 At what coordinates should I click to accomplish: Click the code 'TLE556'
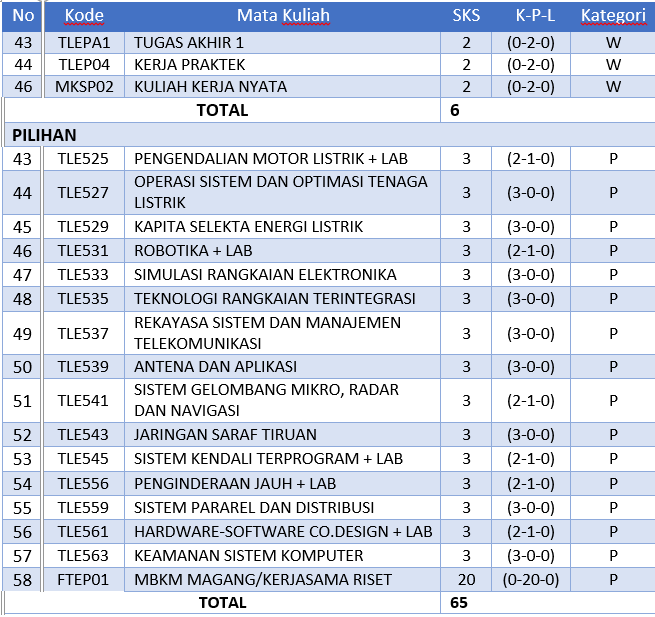pos(83,484)
